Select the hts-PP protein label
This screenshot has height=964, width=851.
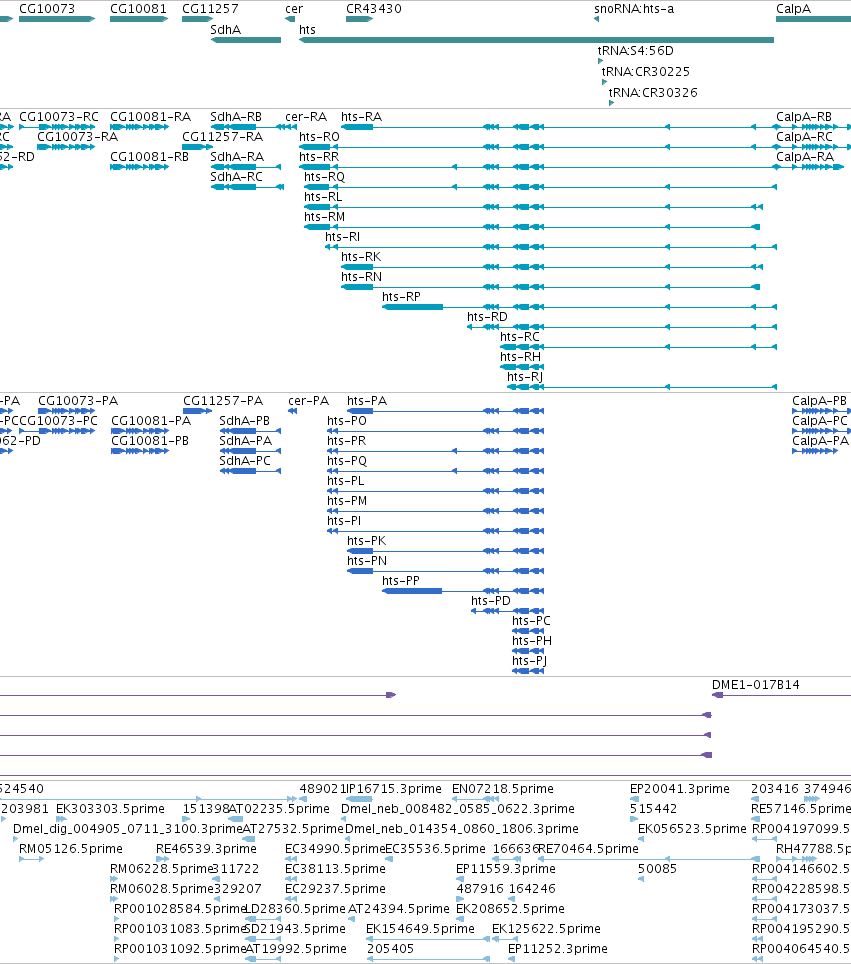click(x=401, y=581)
